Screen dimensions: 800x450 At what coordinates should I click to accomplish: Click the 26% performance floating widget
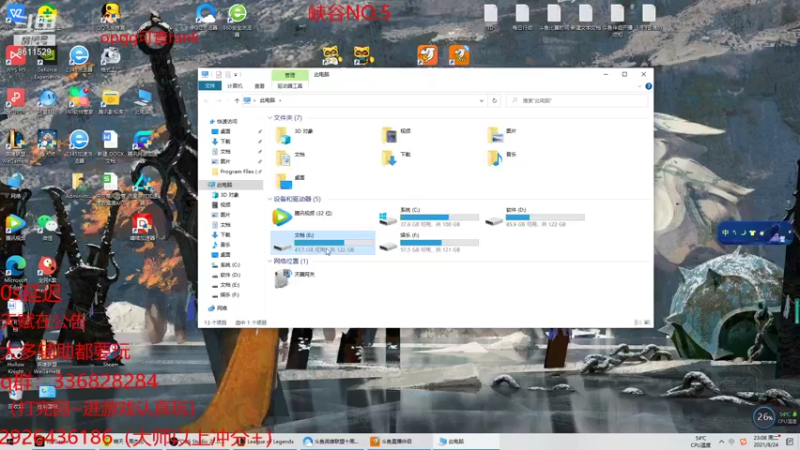coord(764,417)
